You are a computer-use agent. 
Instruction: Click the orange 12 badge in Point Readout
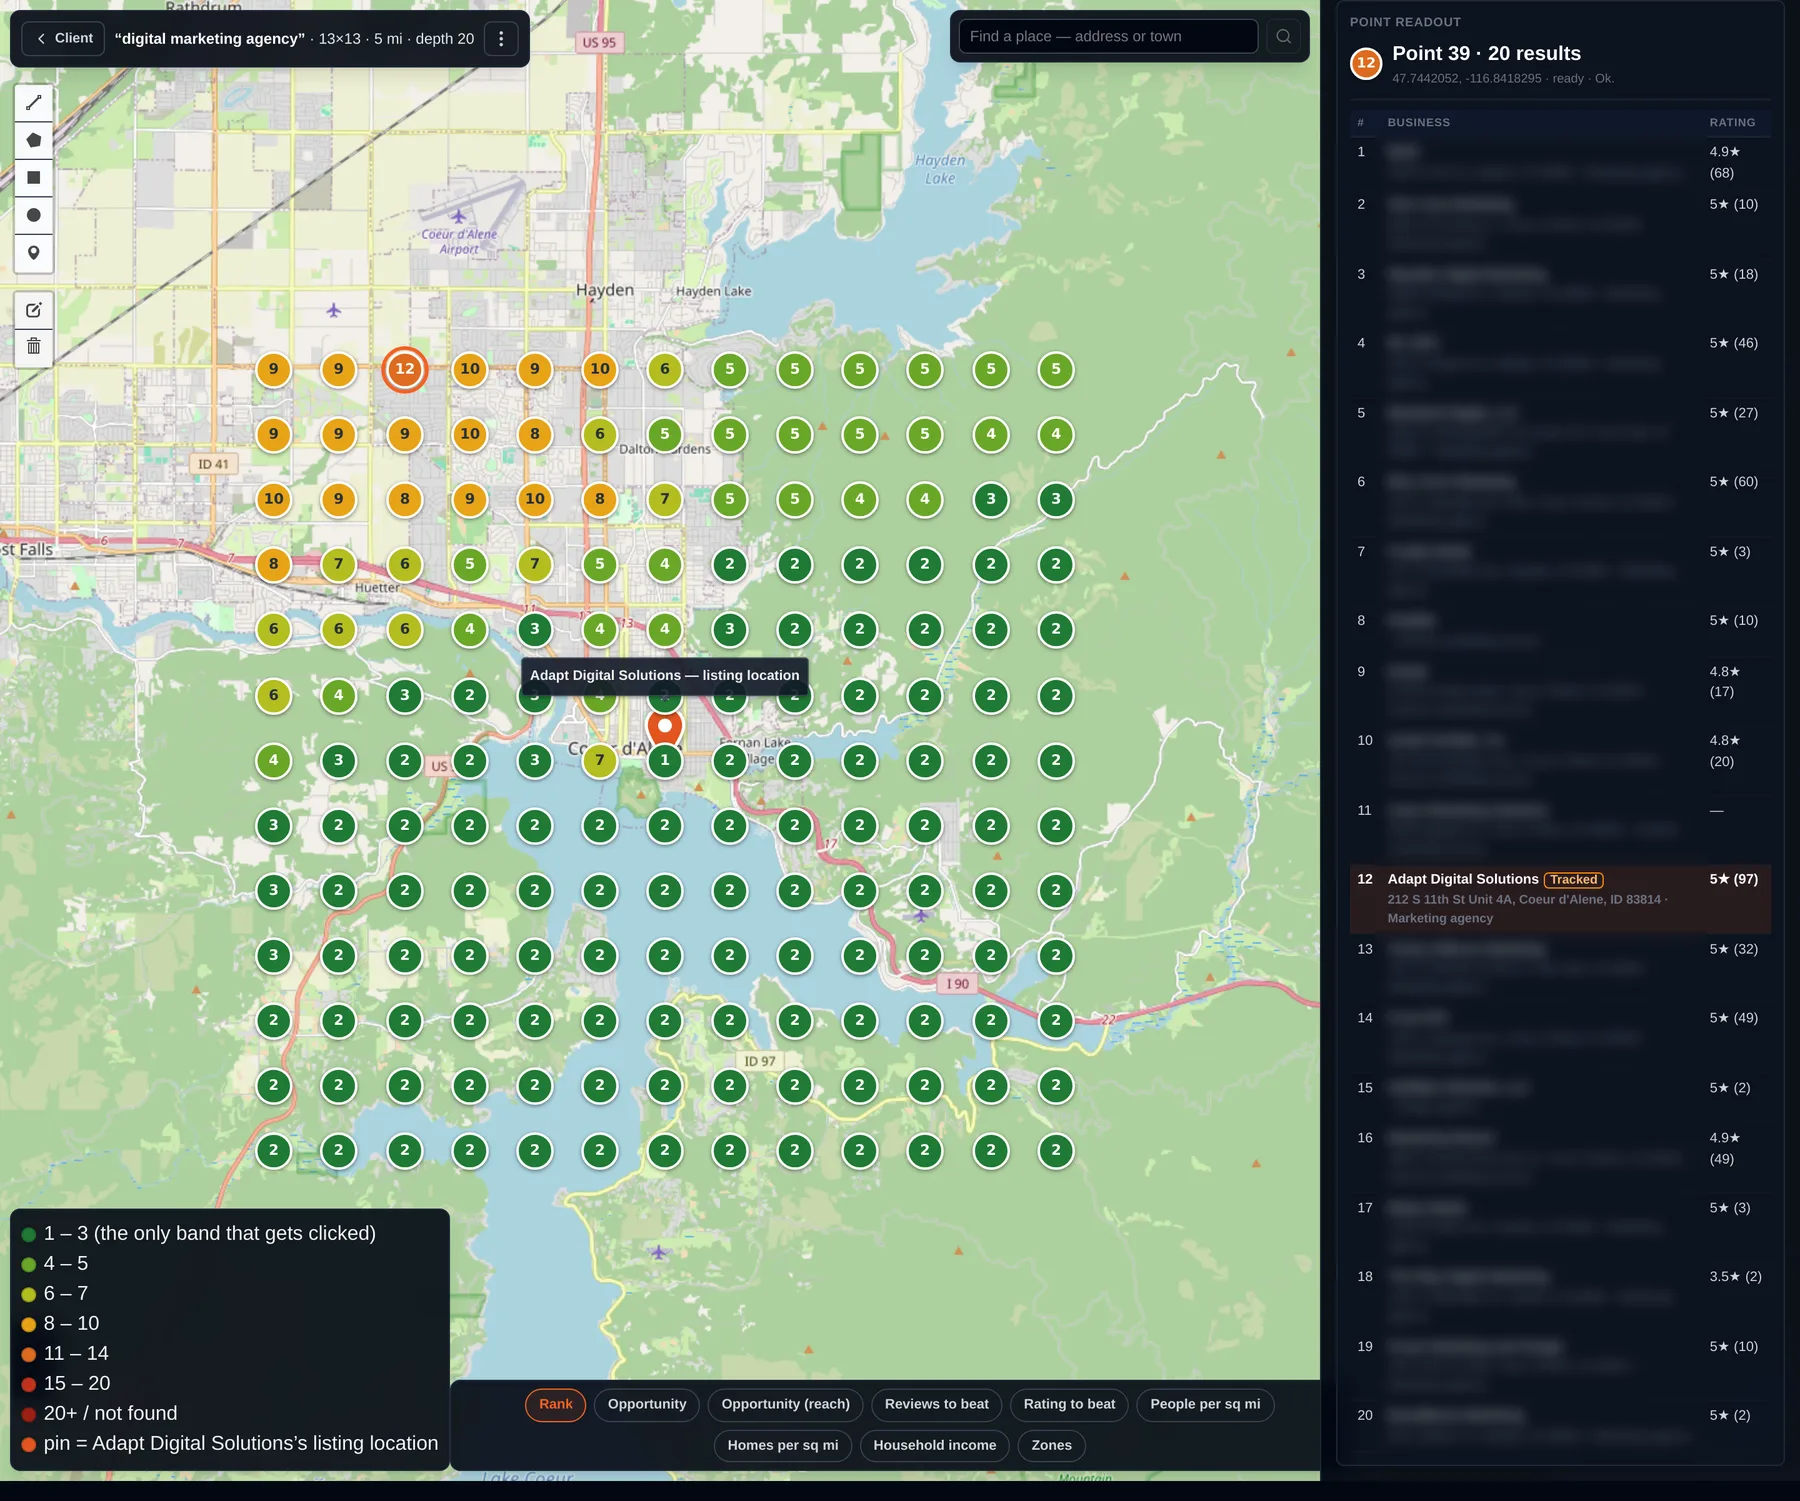[1366, 63]
